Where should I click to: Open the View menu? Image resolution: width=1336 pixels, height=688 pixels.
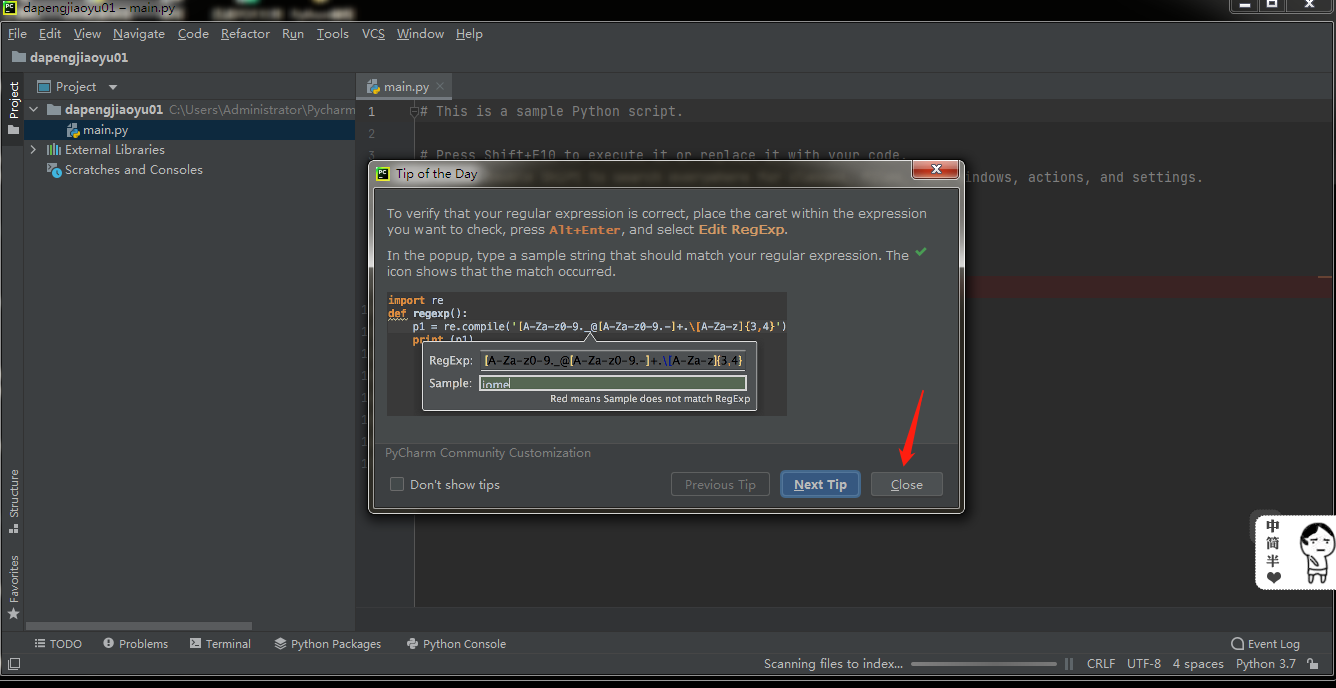coord(87,33)
